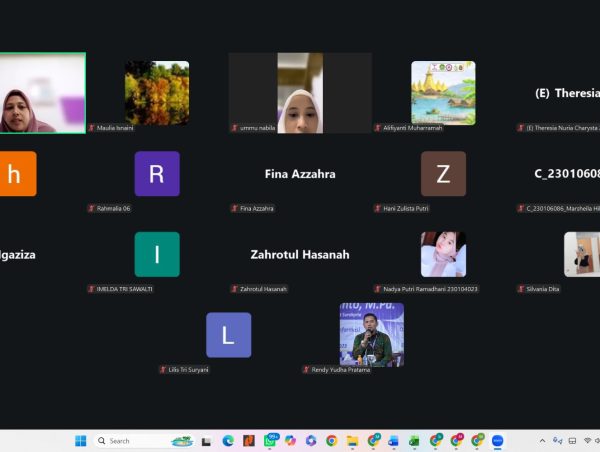Screen dimensions: 600x452
Task: Click muted mic icon beside Fina Azzahra label
Action: [x=235, y=208]
